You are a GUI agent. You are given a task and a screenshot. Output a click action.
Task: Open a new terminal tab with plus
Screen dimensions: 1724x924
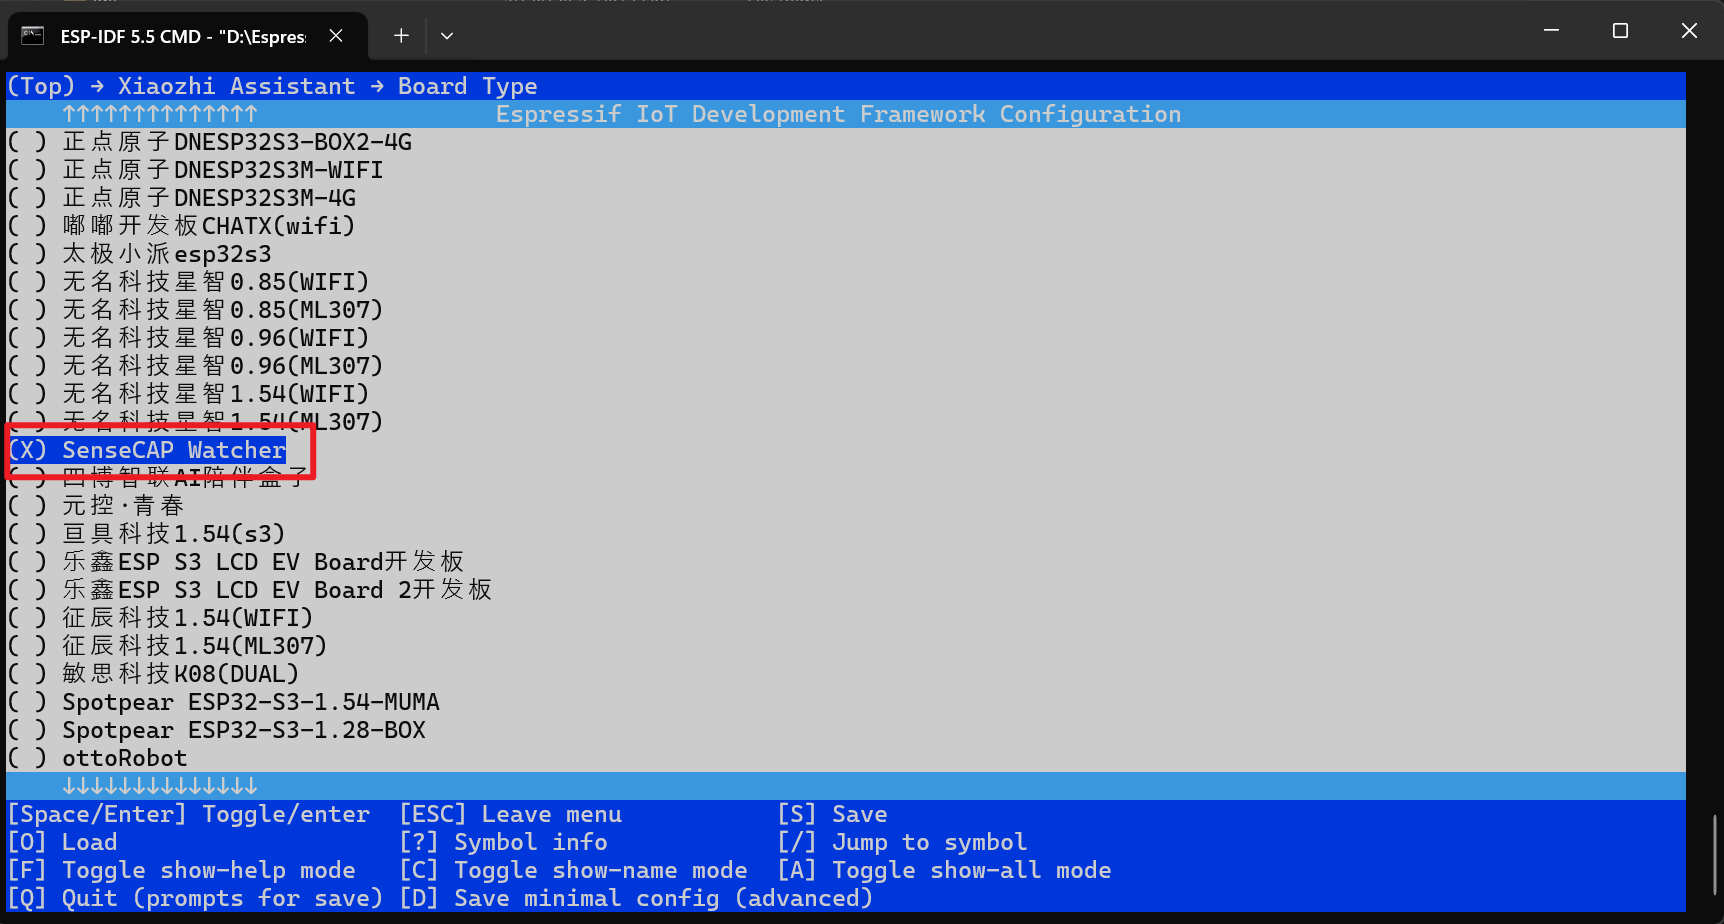(x=401, y=36)
